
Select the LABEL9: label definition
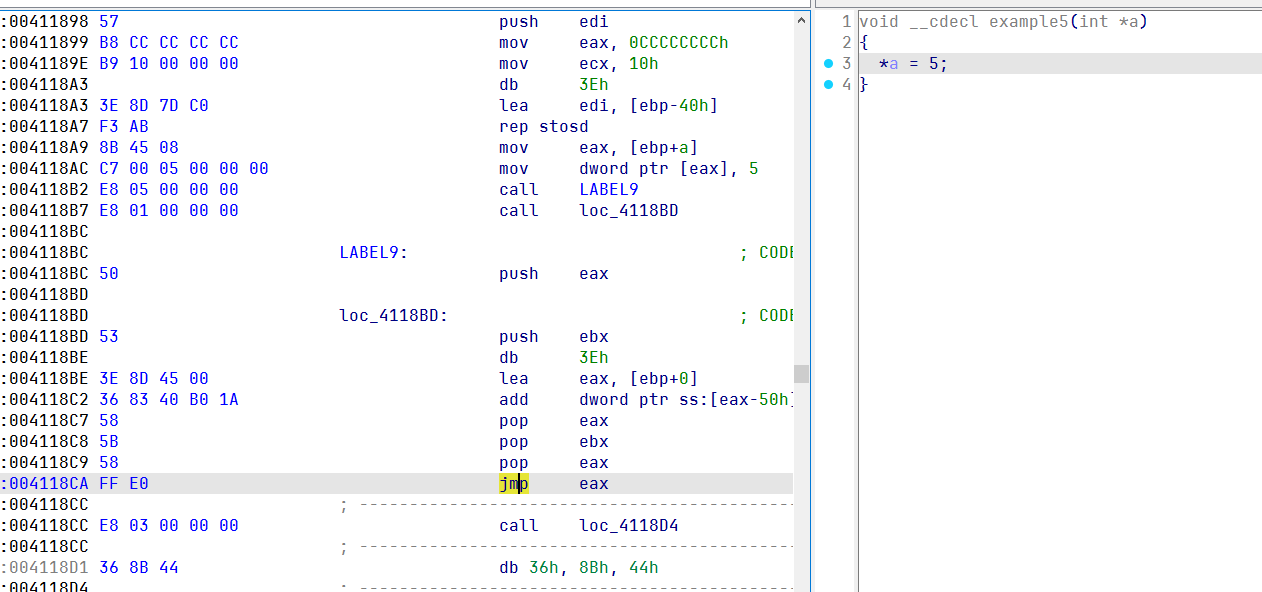(373, 253)
